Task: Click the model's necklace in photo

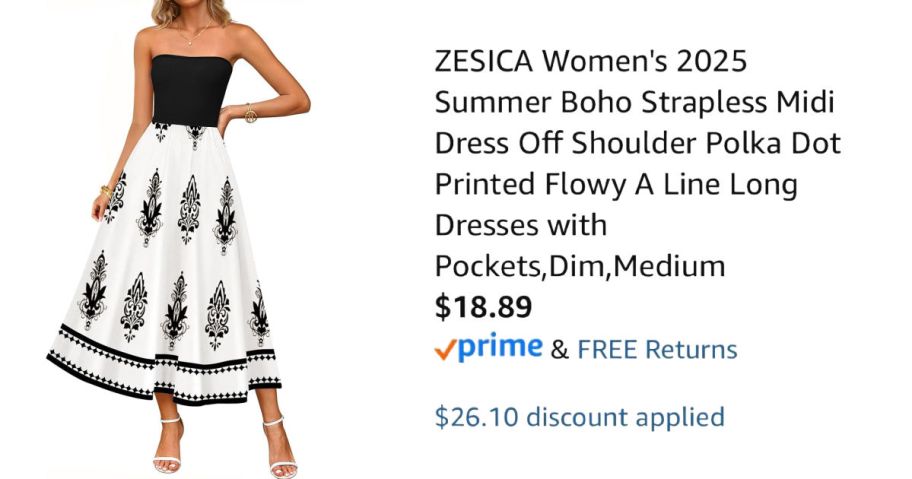Action: click(196, 37)
